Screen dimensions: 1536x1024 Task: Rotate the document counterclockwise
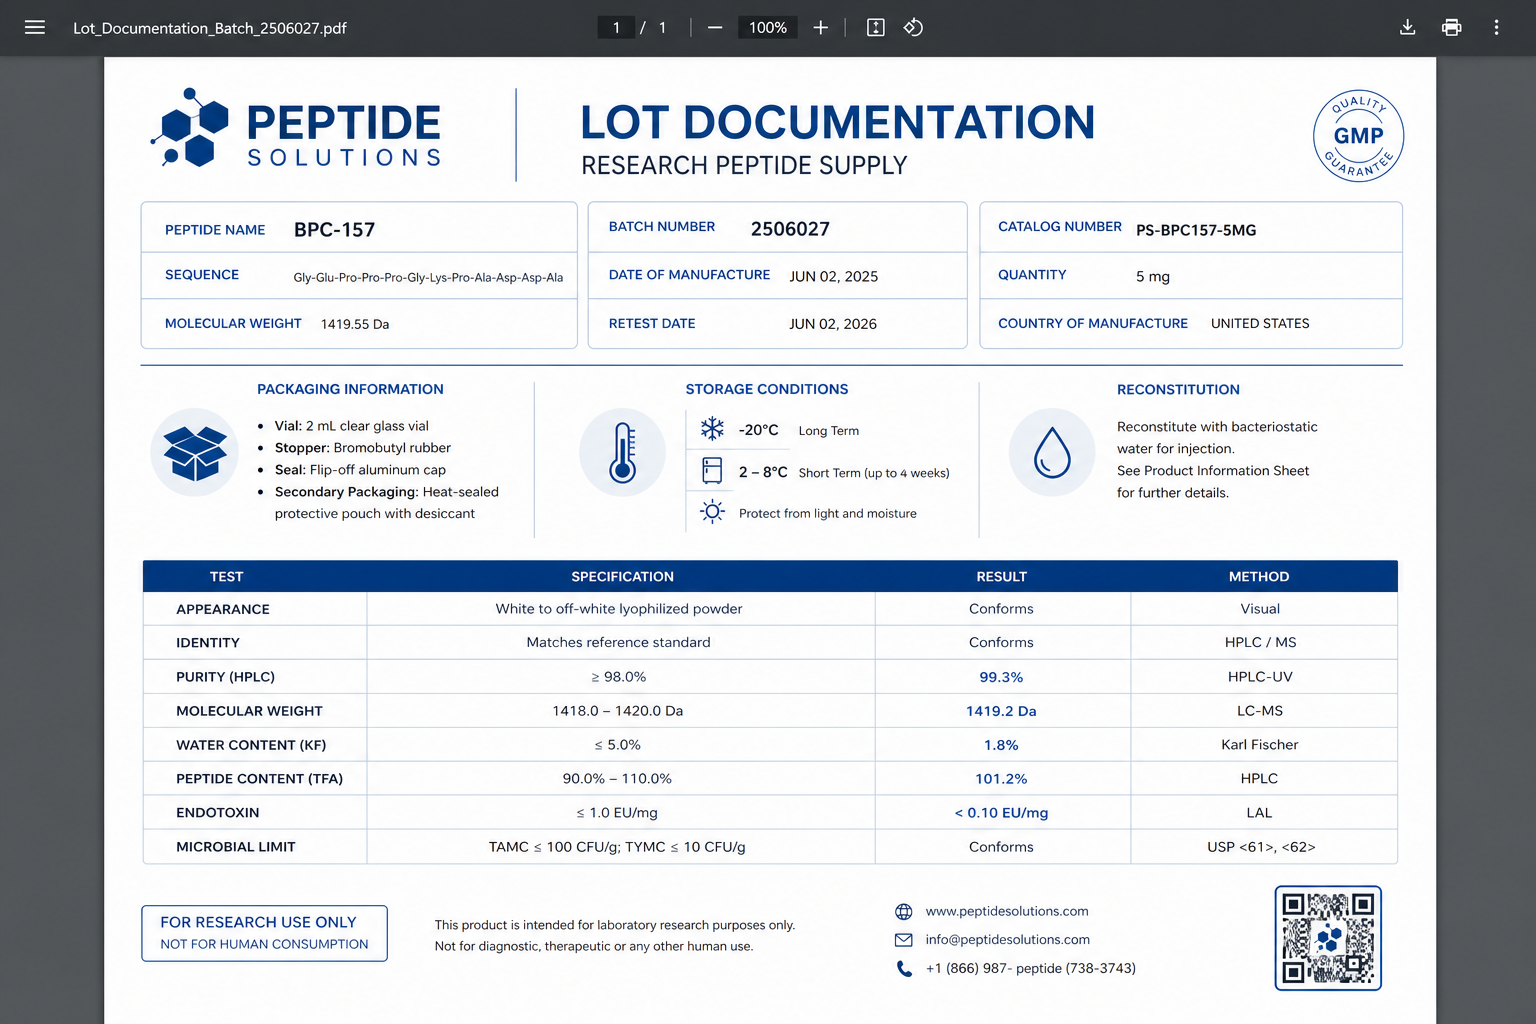tap(913, 27)
